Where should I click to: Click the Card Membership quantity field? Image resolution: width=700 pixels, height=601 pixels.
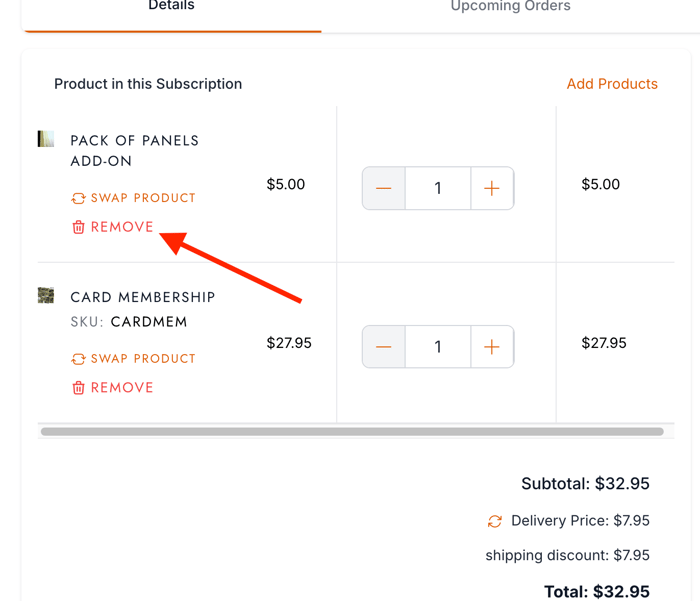(438, 347)
